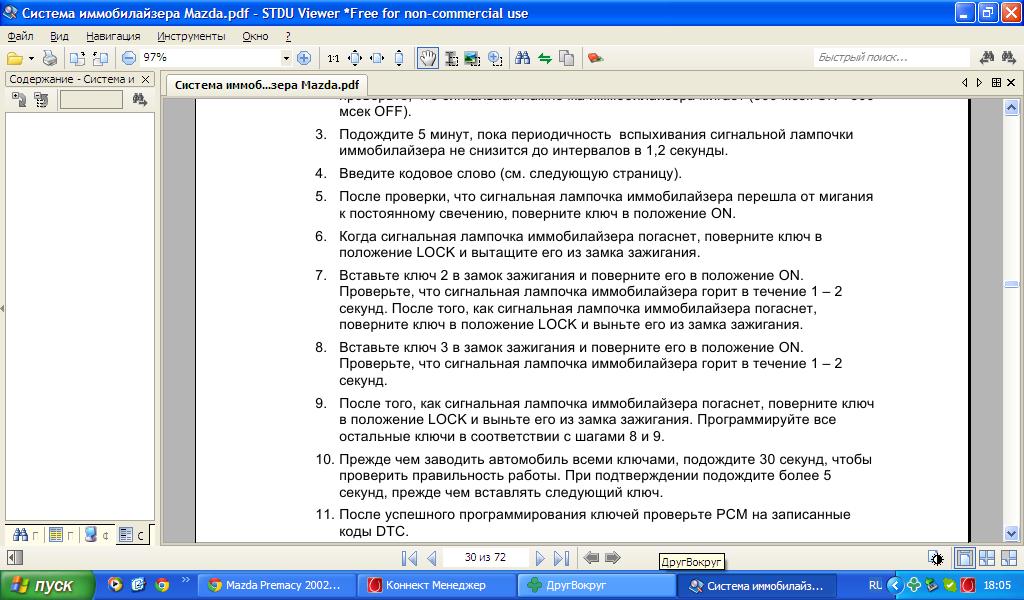Click the vertical scrollbar down arrow
The height and width of the screenshot is (600, 1024).
[x=1012, y=533]
